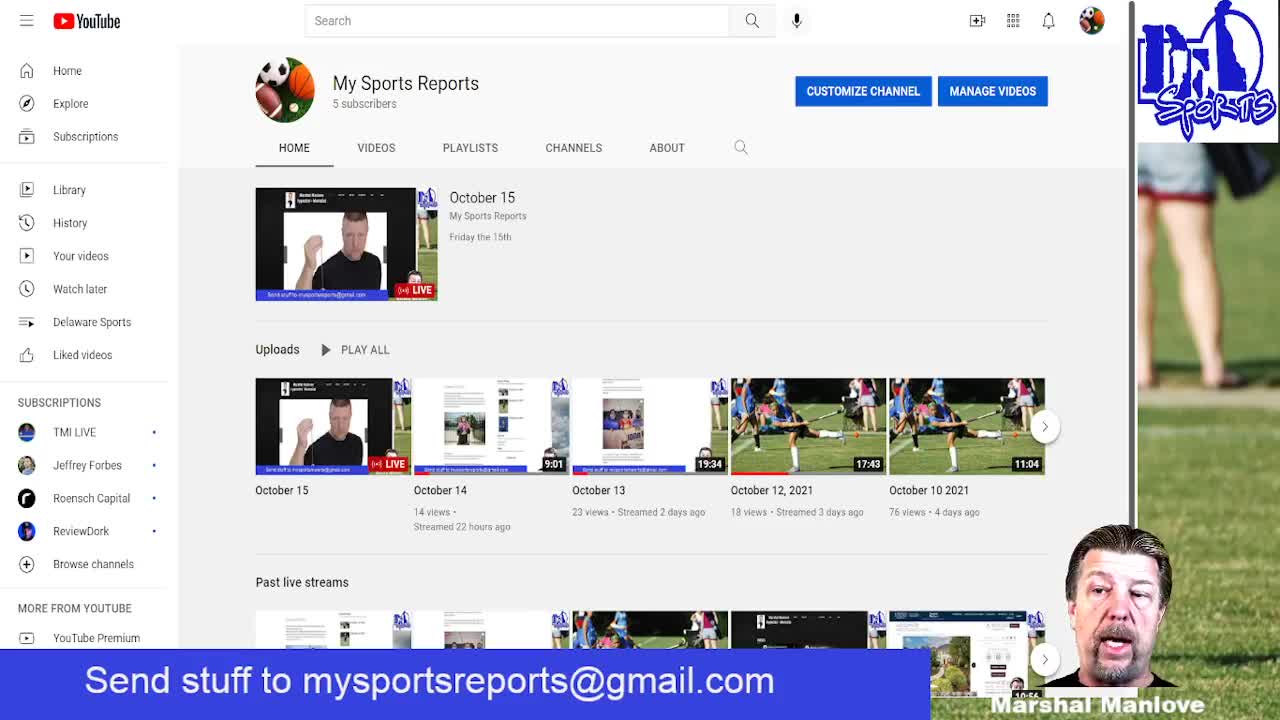Open October 13 video thumbnail
1280x720 pixels.
click(650, 426)
